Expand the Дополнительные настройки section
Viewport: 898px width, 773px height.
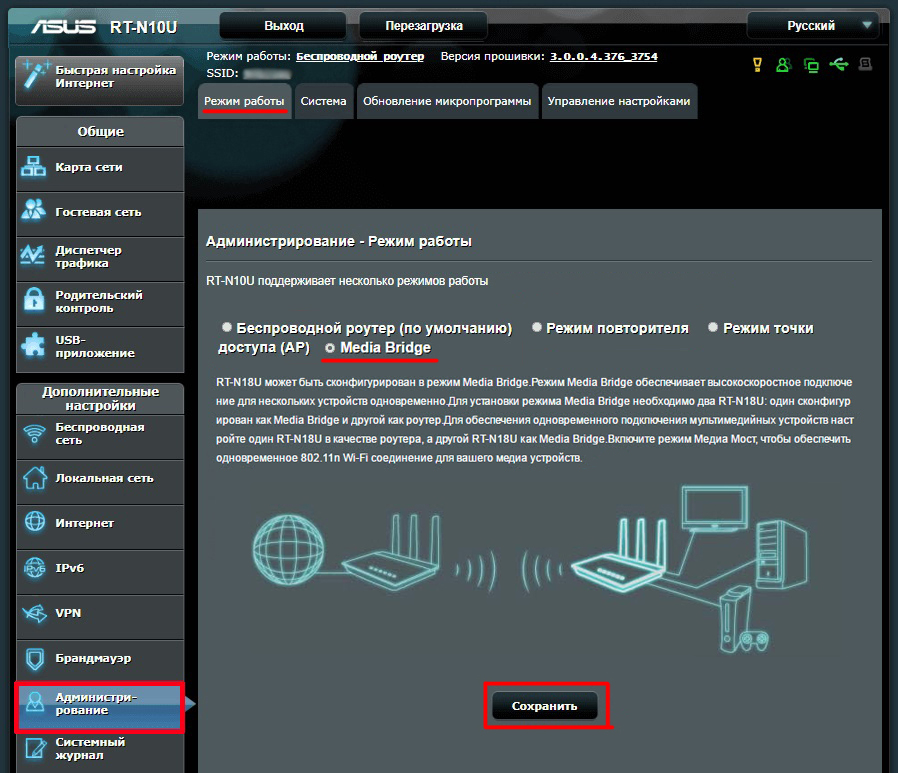pos(100,398)
